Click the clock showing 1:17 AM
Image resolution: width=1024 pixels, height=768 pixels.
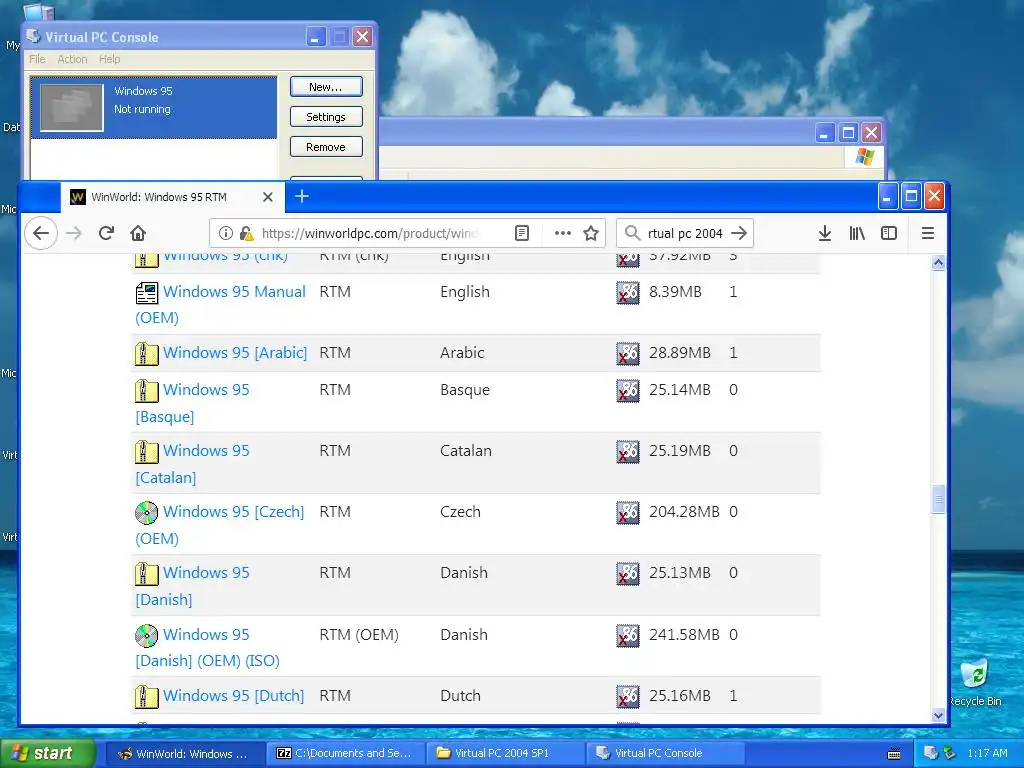pos(987,753)
